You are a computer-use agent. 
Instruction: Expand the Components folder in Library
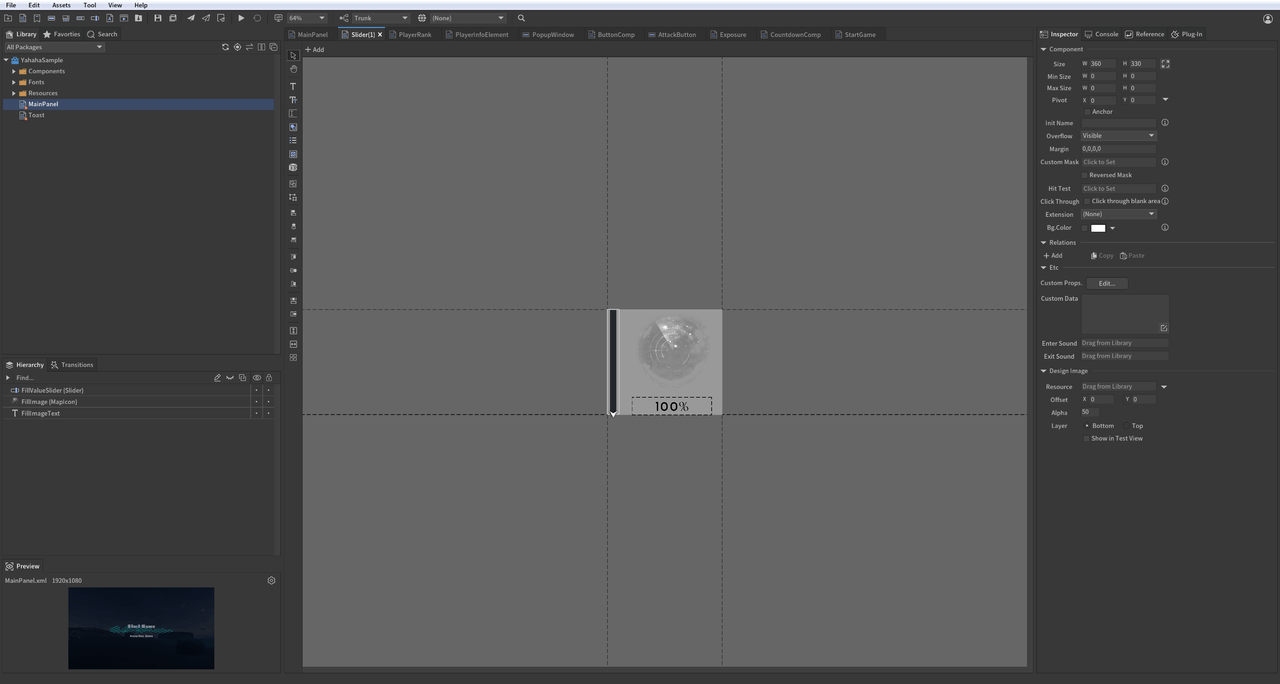[x=14, y=71]
